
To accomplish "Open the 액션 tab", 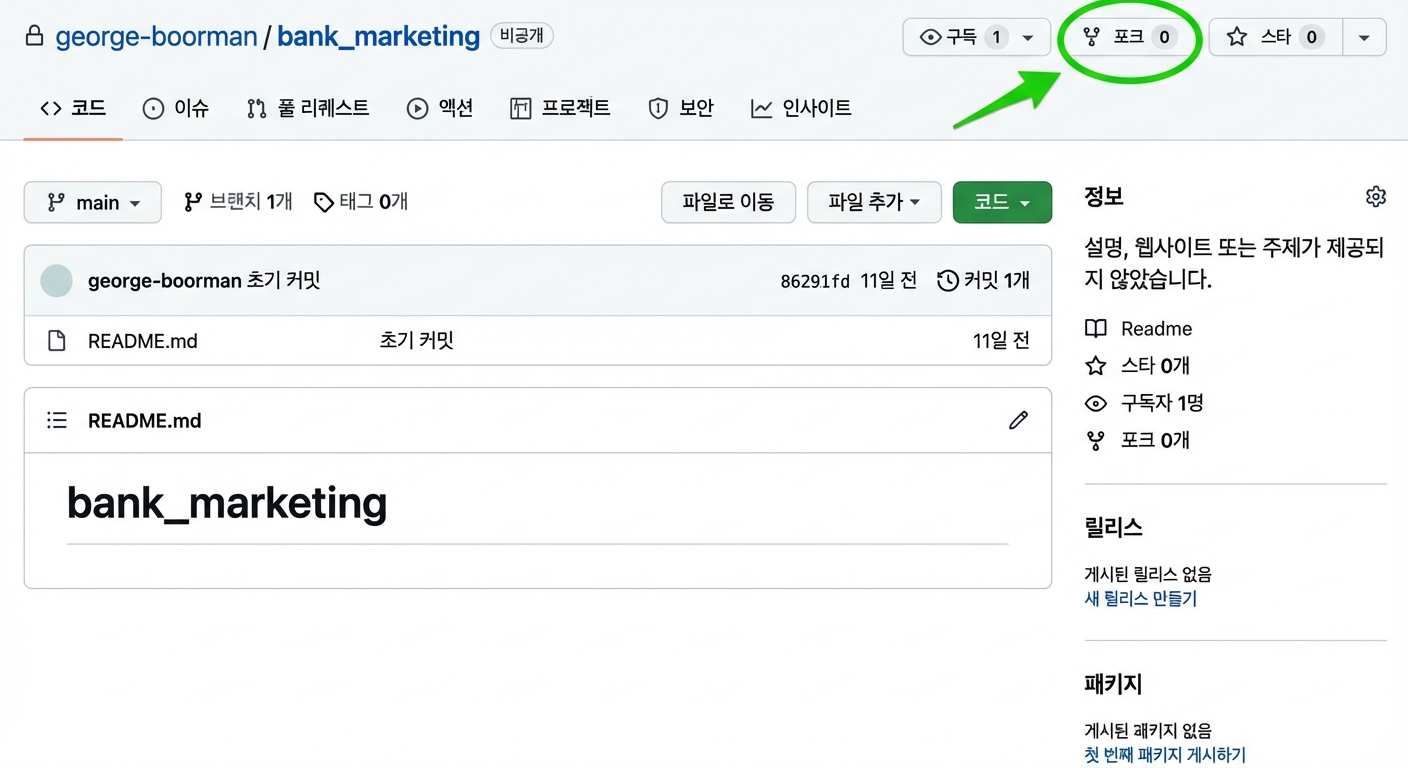I will [x=440, y=108].
